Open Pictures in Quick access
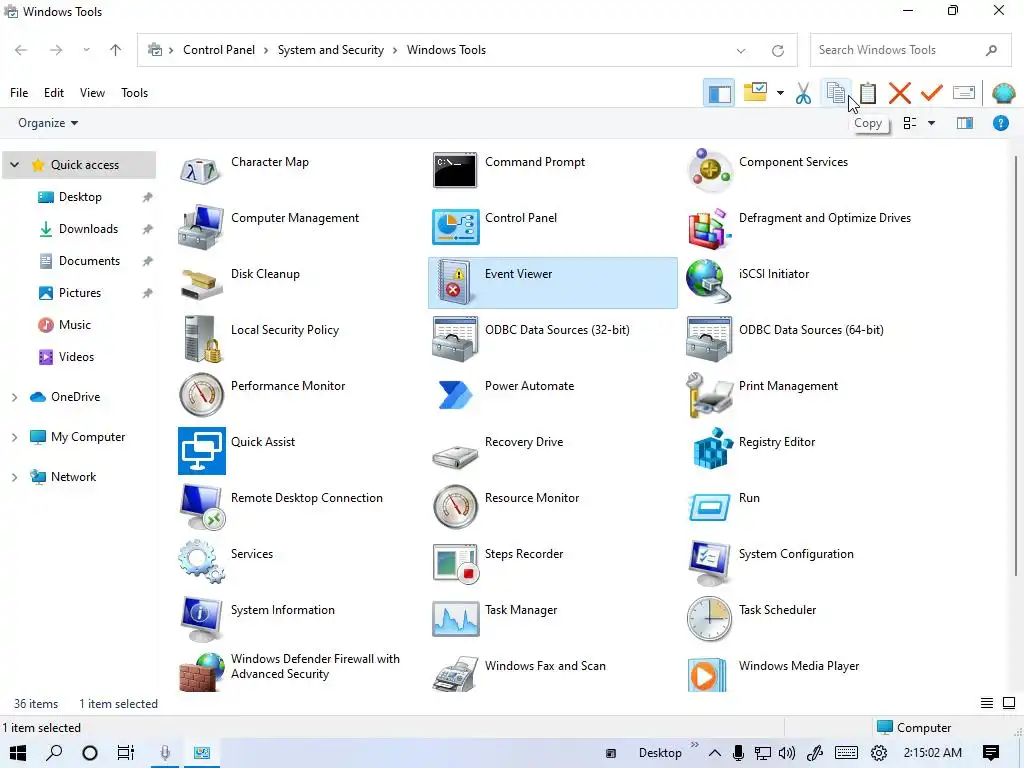The height and width of the screenshot is (768, 1024). [x=80, y=293]
